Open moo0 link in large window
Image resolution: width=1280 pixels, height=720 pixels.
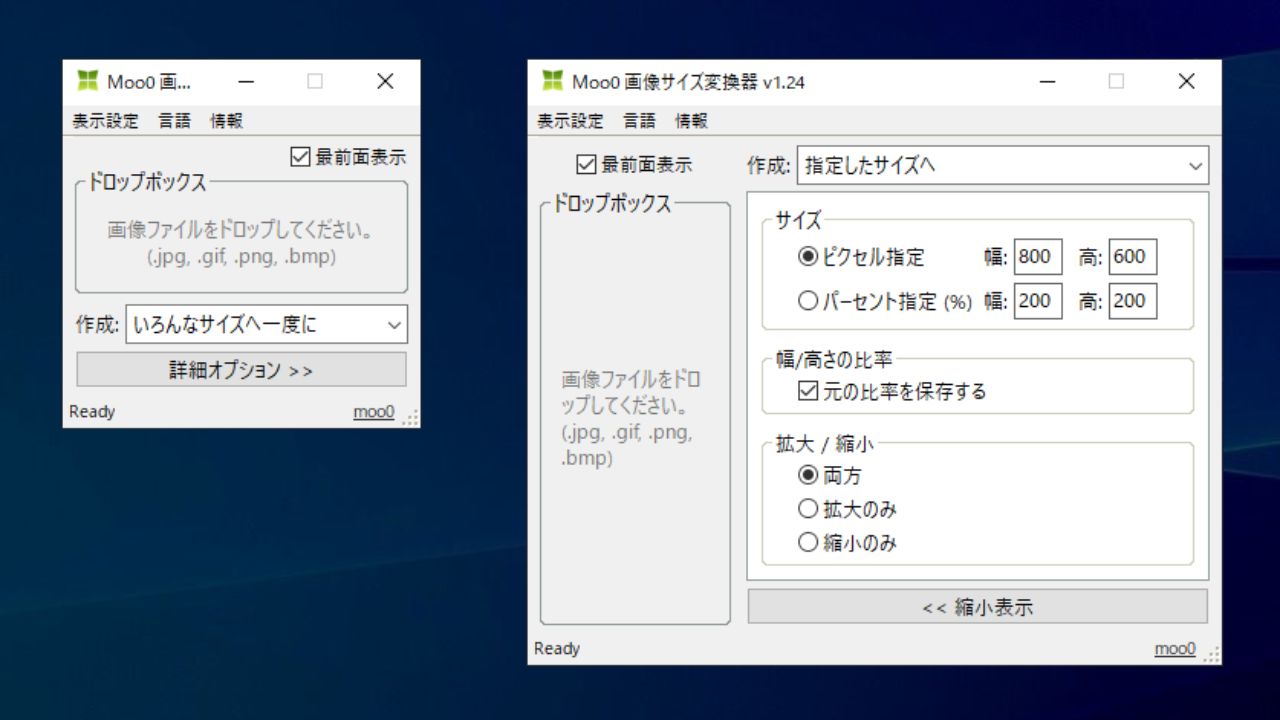[1175, 649]
